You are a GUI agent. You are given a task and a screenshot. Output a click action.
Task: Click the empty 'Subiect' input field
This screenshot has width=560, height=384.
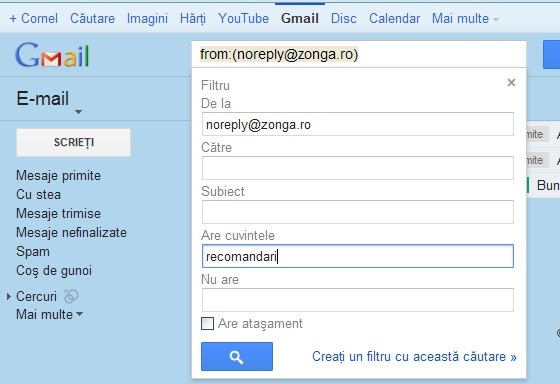[358, 212]
